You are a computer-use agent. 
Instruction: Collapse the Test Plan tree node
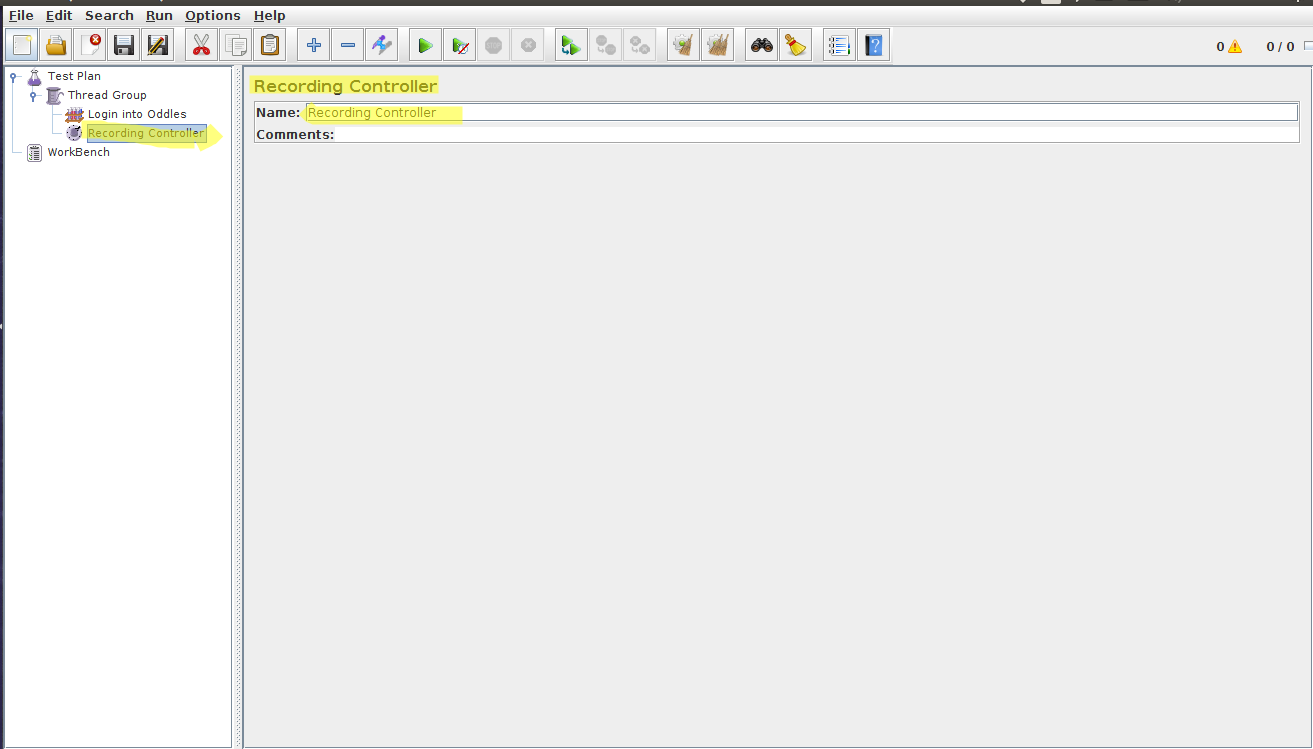click(x=13, y=76)
